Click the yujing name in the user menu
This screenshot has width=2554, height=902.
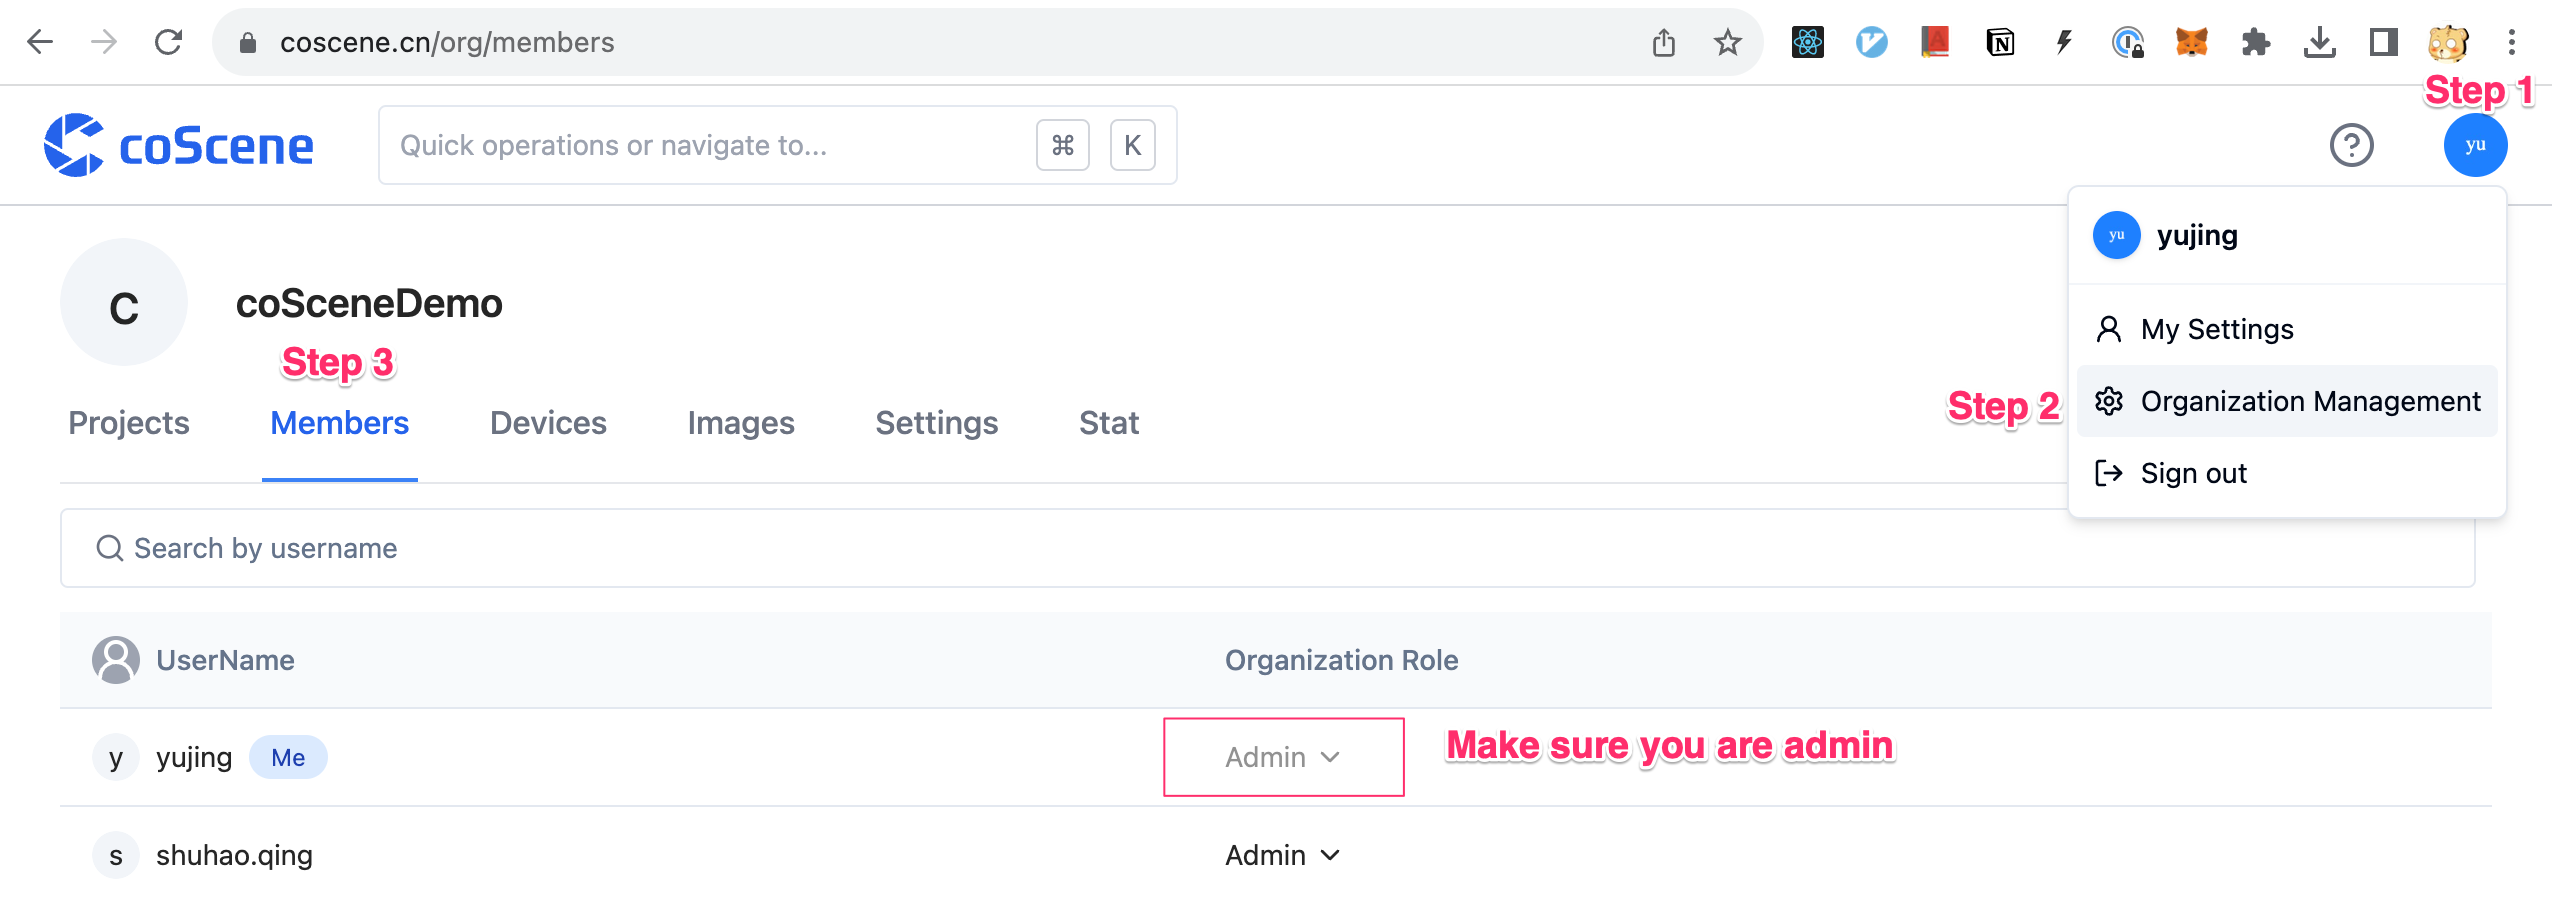[x=2197, y=235]
